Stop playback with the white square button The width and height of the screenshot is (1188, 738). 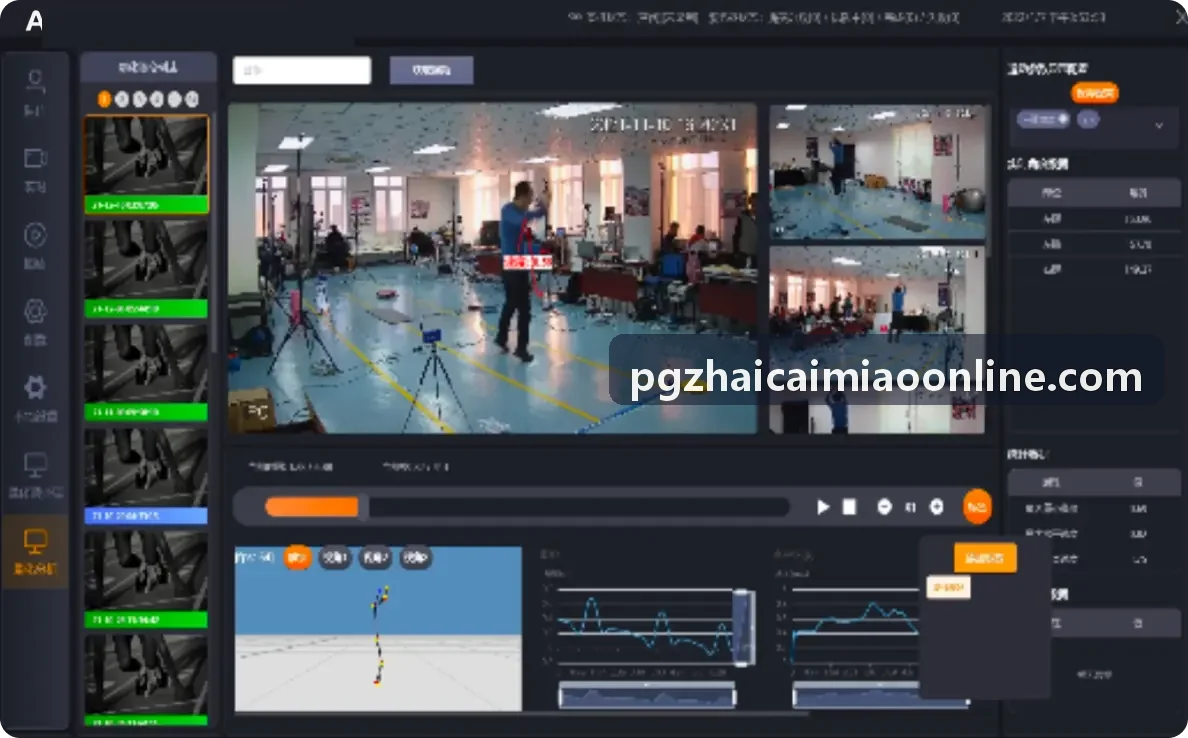point(849,507)
